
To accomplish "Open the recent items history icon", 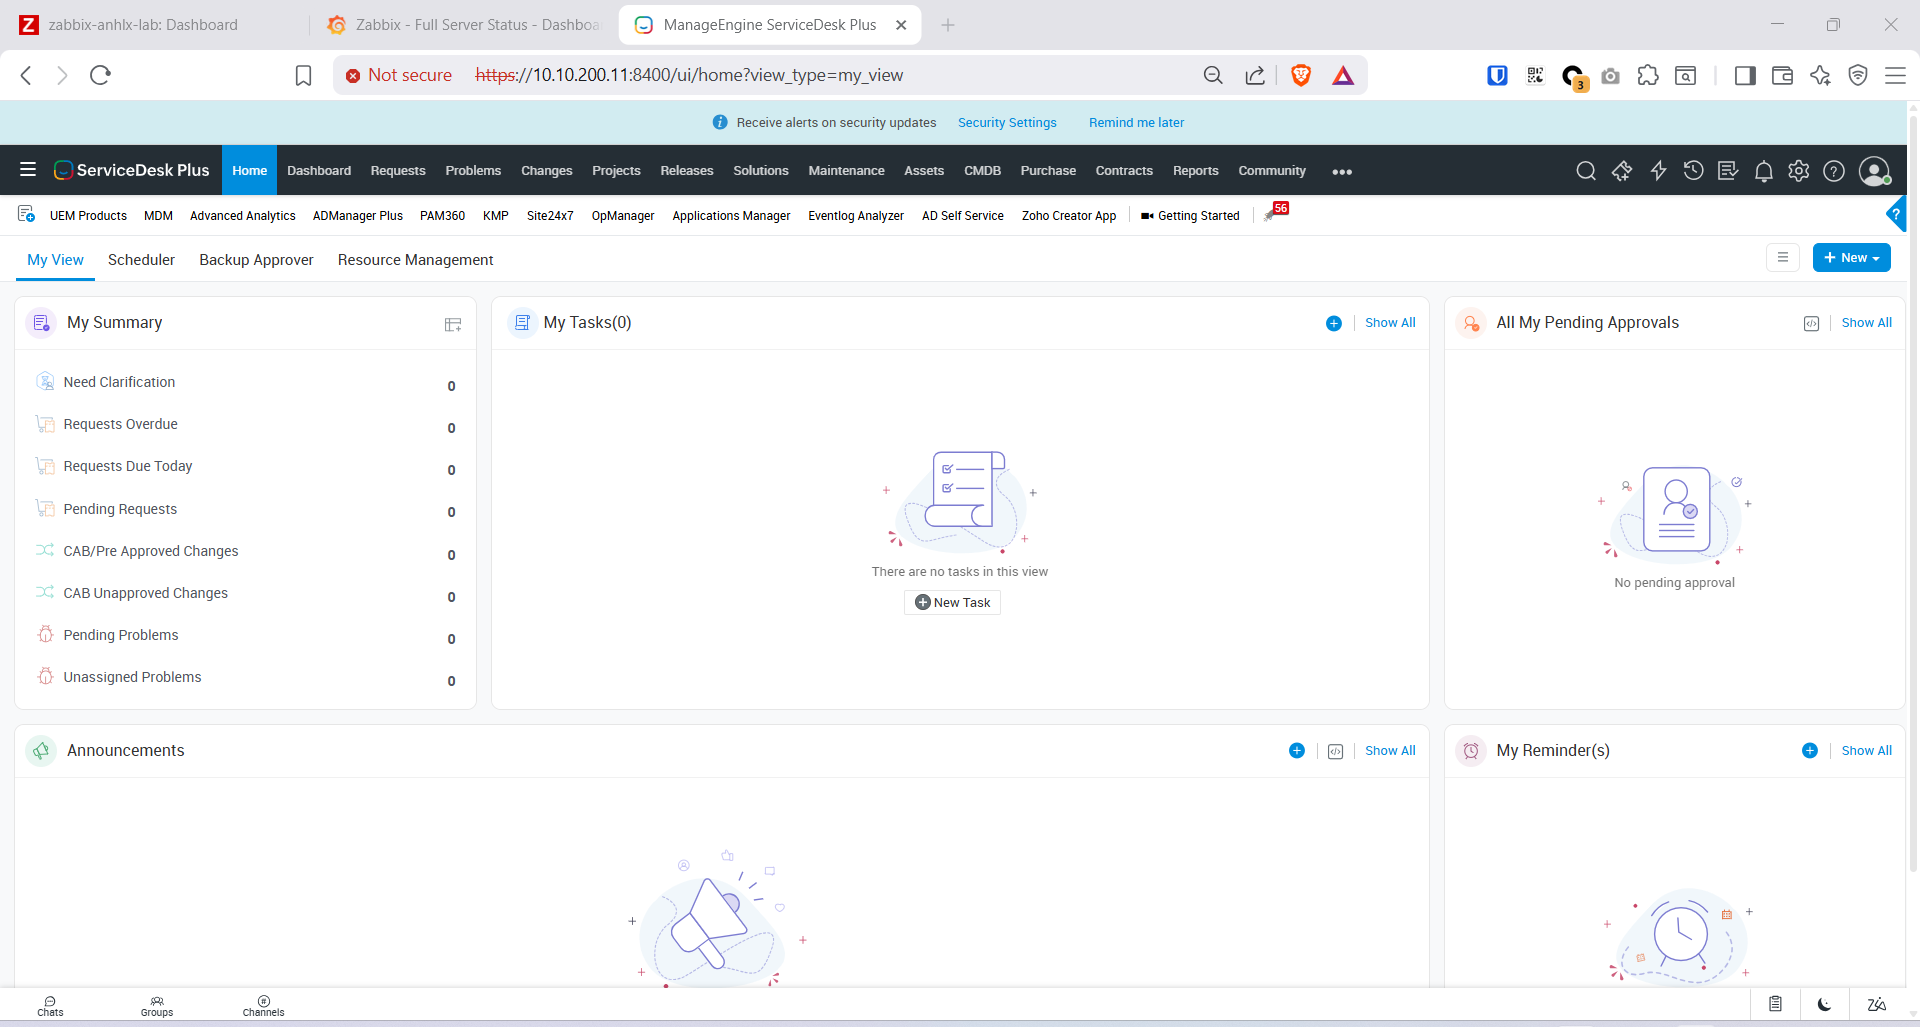I will coord(1693,171).
